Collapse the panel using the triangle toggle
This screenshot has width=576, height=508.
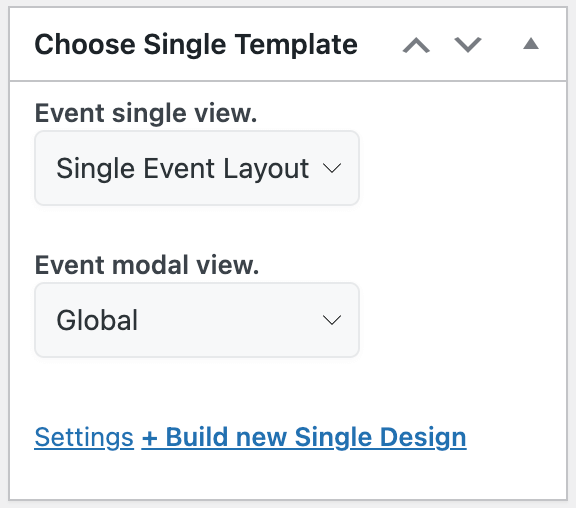tap(531, 44)
